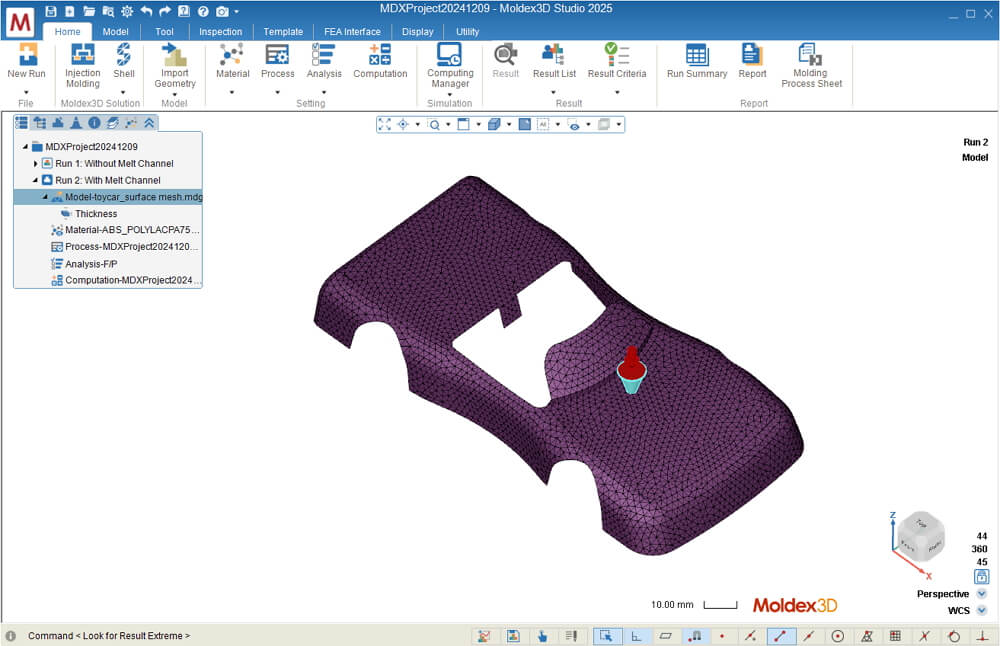1000x646 pixels.
Task: Click the view orientation cube
Action: 920,536
